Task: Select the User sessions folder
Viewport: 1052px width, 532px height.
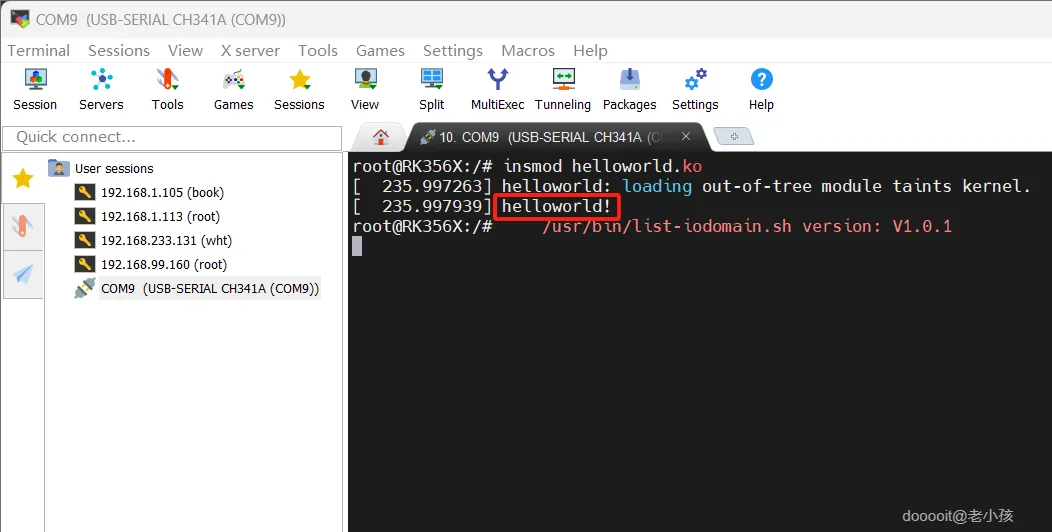Action: point(114,168)
